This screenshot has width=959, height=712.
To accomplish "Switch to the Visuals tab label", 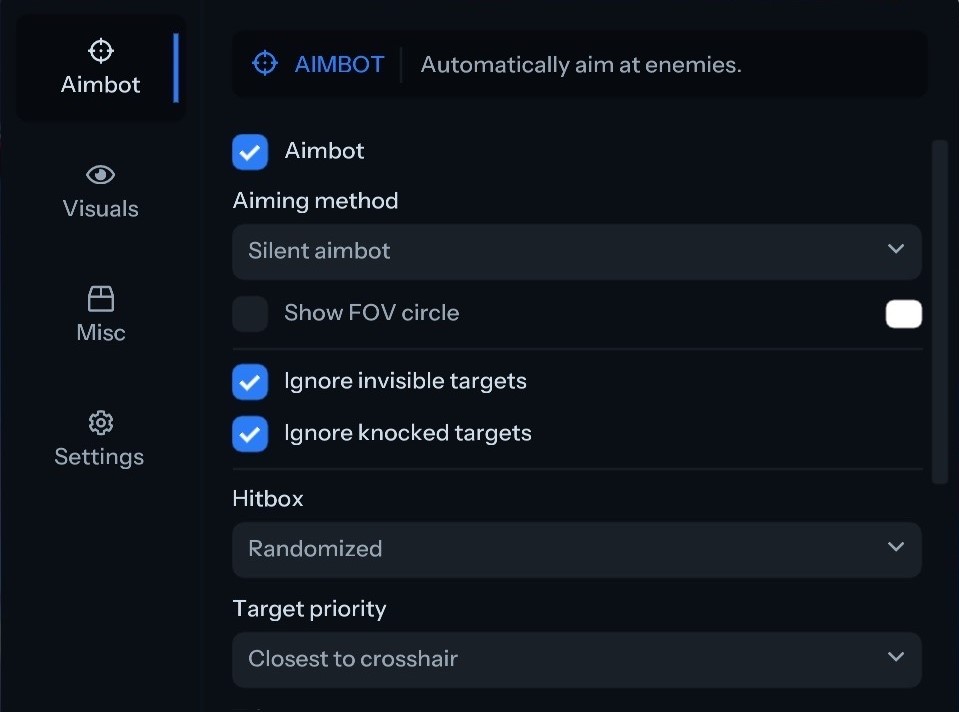I will coord(101,209).
